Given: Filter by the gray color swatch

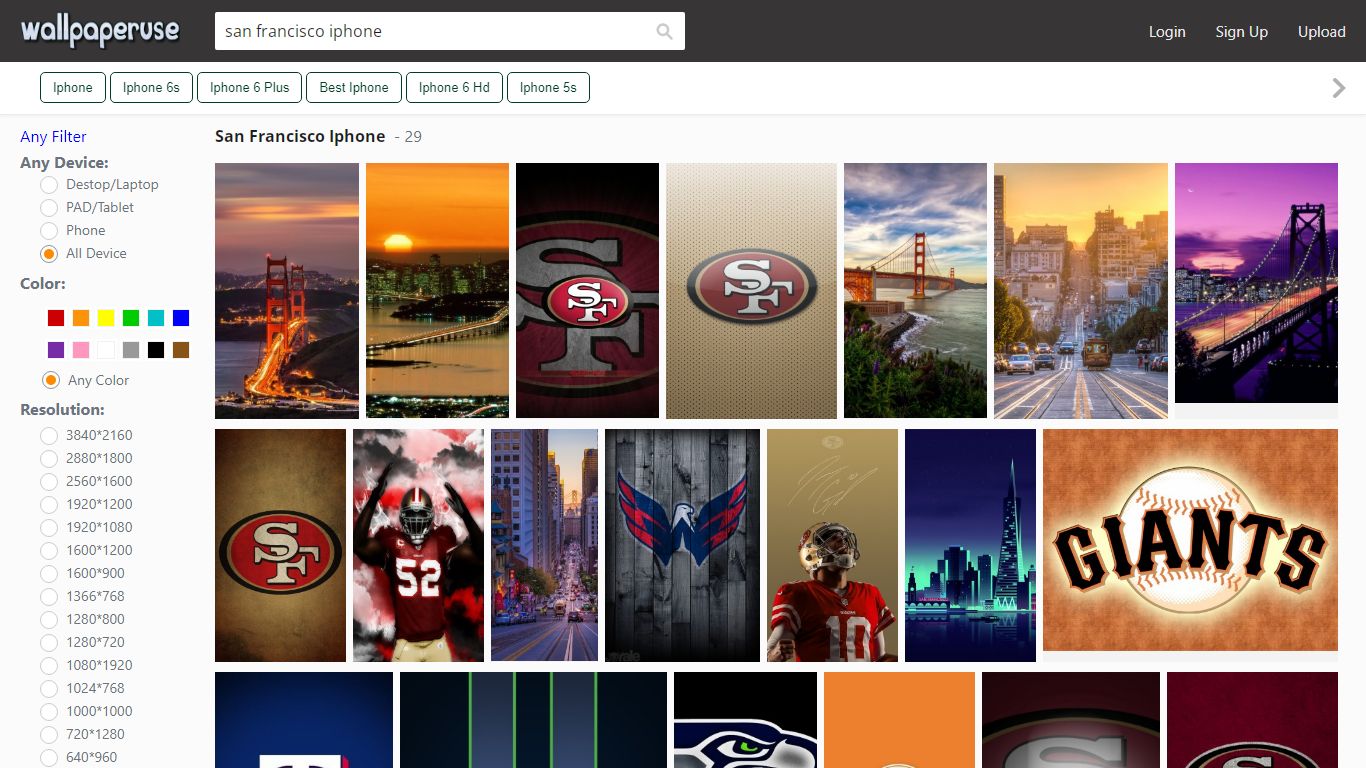Looking at the screenshot, I should coord(131,350).
